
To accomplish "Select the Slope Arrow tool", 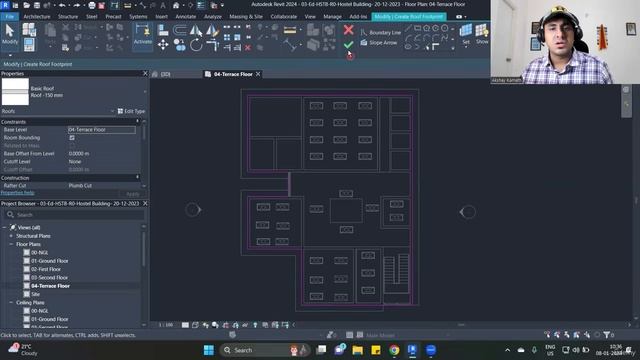I will click(379, 42).
